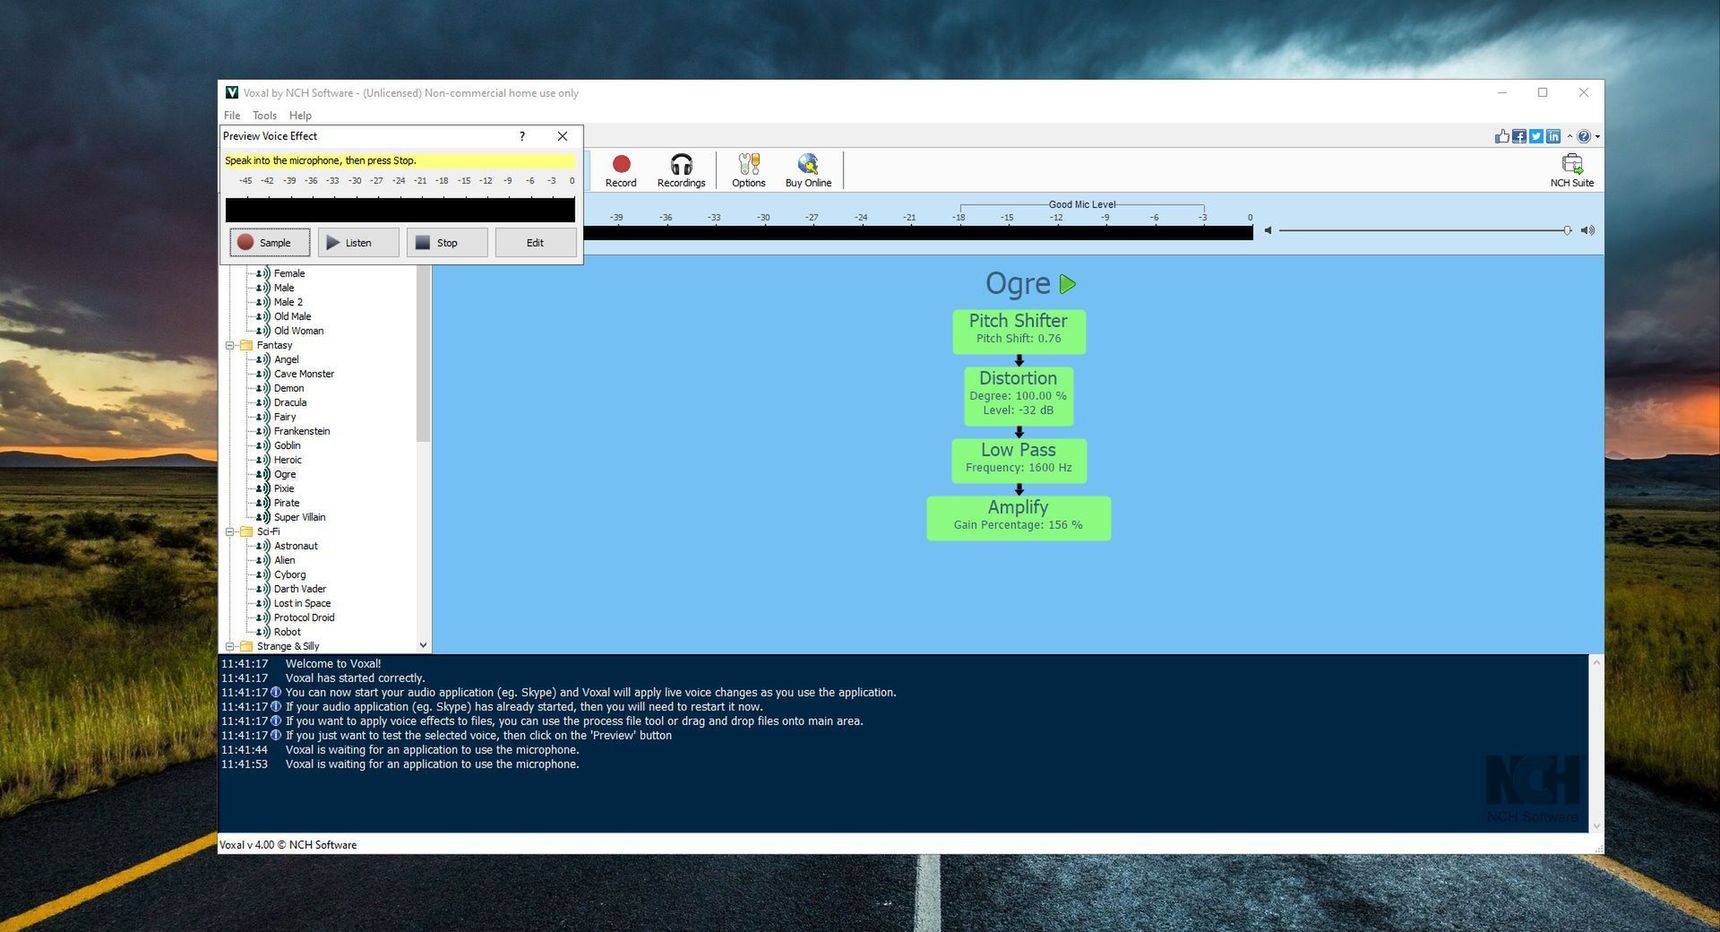The image size is (1720, 932).
Task: Share on Facebook icon
Action: tap(1519, 136)
